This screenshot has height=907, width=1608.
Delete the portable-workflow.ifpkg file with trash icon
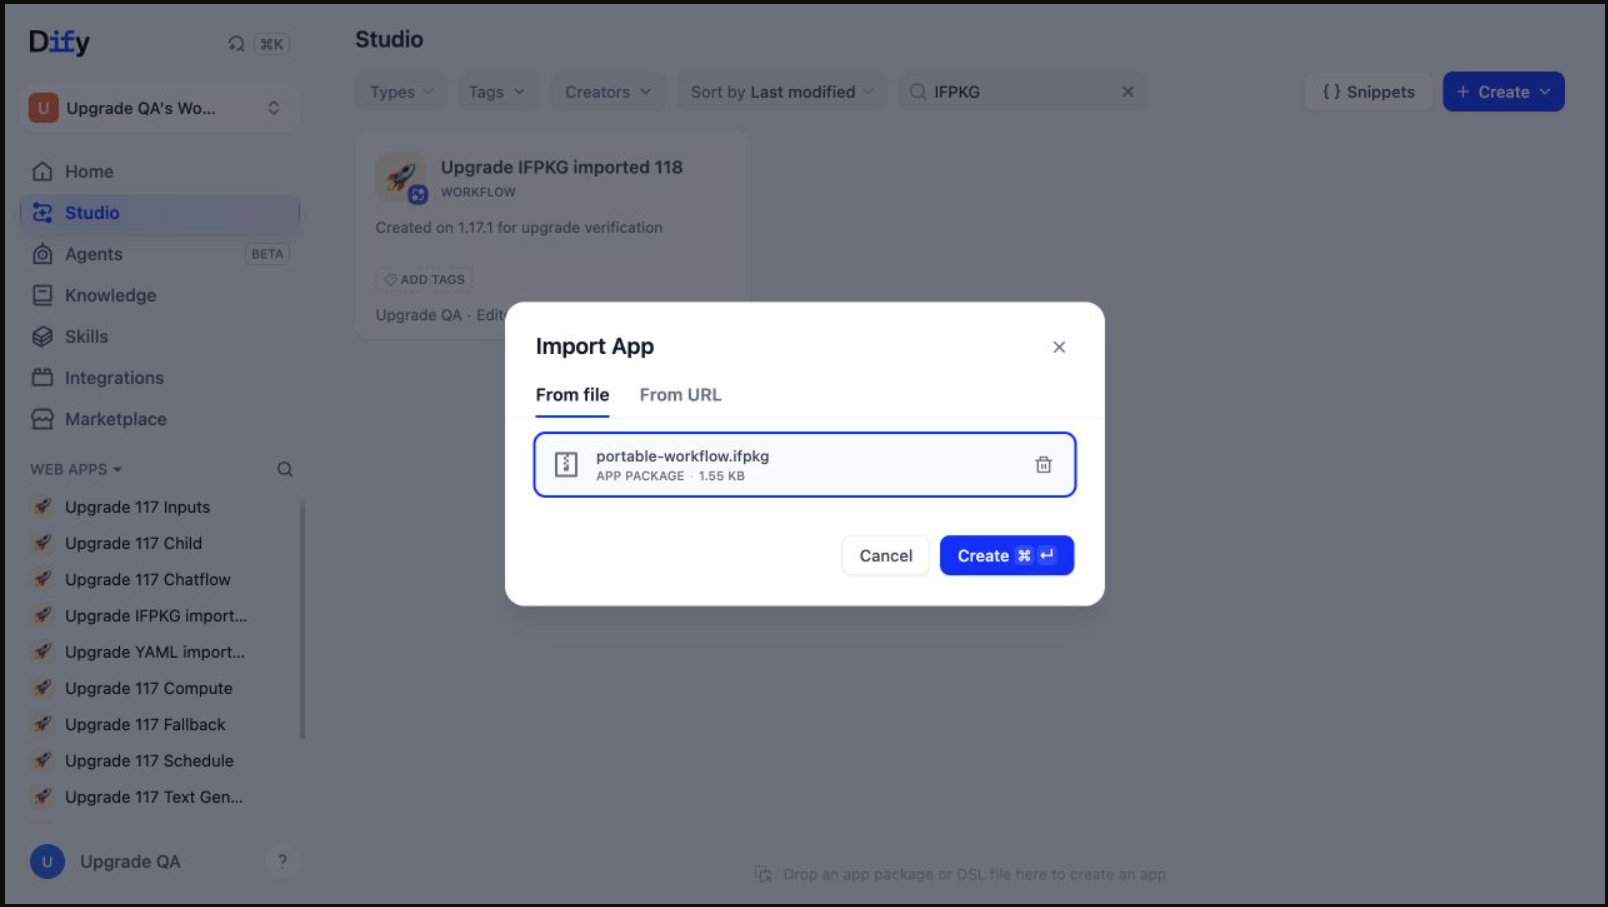[x=1043, y=465]
